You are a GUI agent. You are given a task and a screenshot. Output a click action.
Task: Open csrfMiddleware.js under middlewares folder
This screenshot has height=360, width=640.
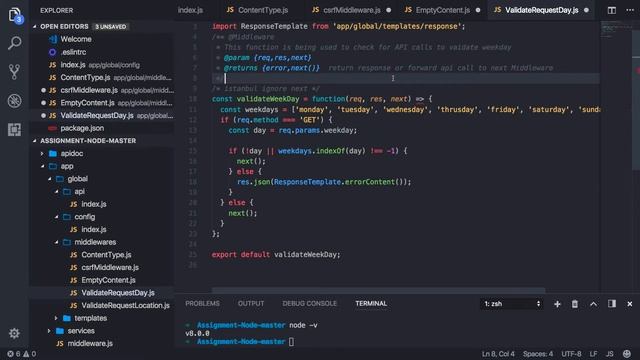110,267
